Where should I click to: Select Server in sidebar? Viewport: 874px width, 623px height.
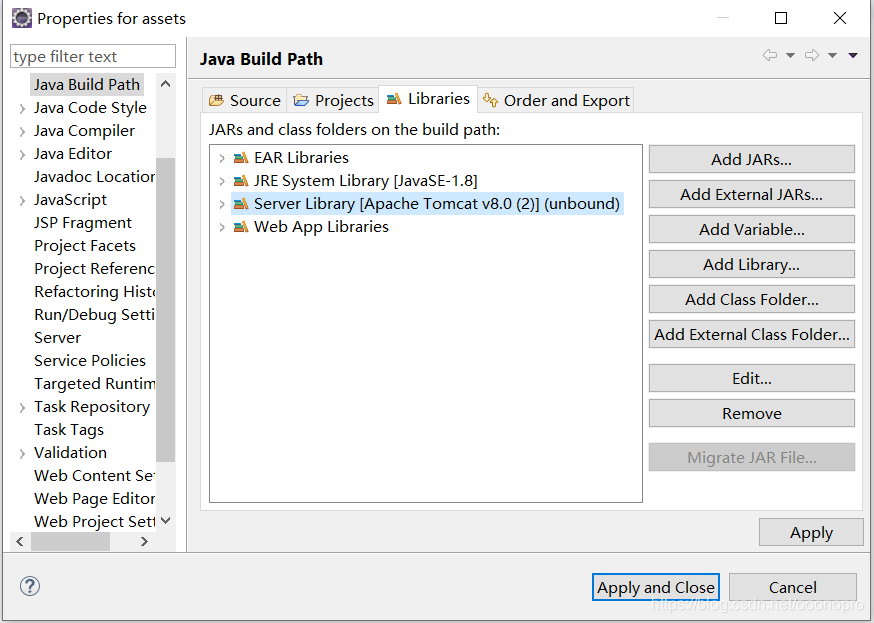coord(57,338)
